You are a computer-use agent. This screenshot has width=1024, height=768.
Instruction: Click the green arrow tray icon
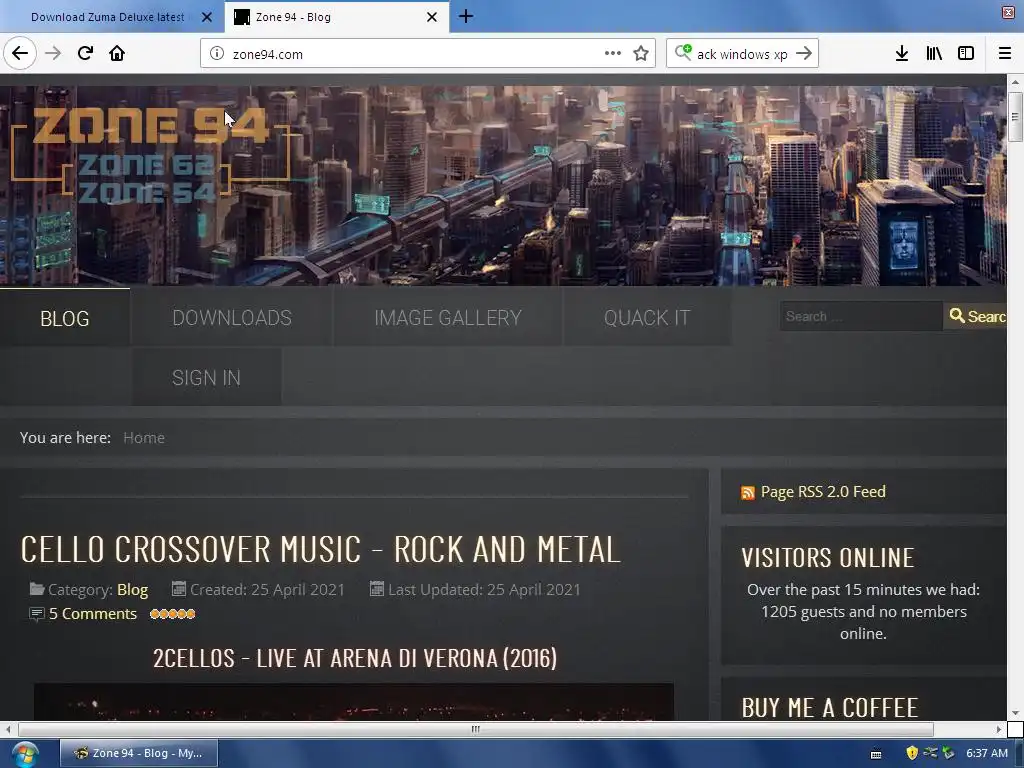948,753
